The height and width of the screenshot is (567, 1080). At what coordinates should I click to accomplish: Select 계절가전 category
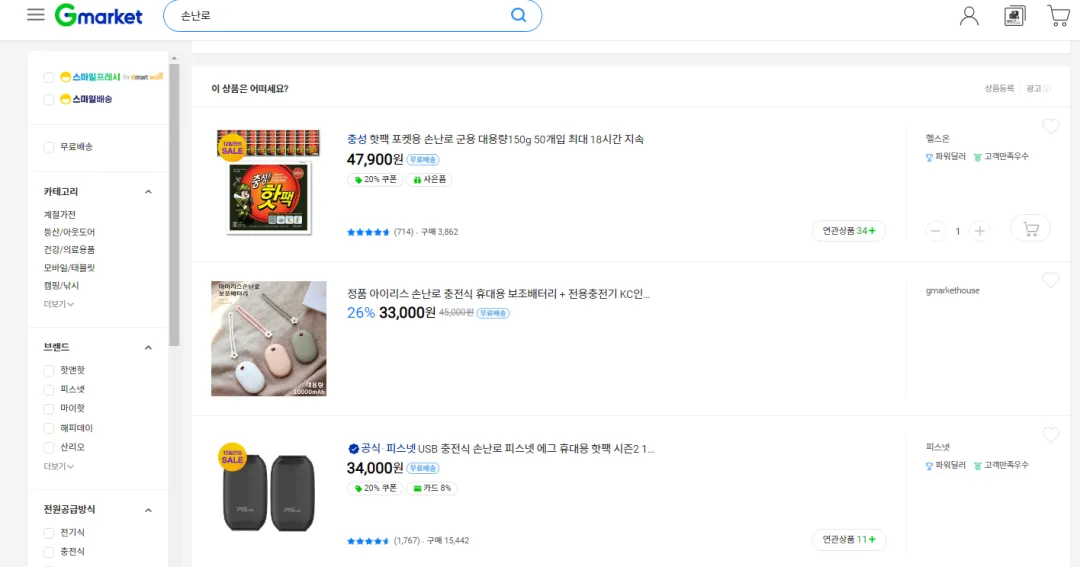pyautogui.click(x=60, y=215)
